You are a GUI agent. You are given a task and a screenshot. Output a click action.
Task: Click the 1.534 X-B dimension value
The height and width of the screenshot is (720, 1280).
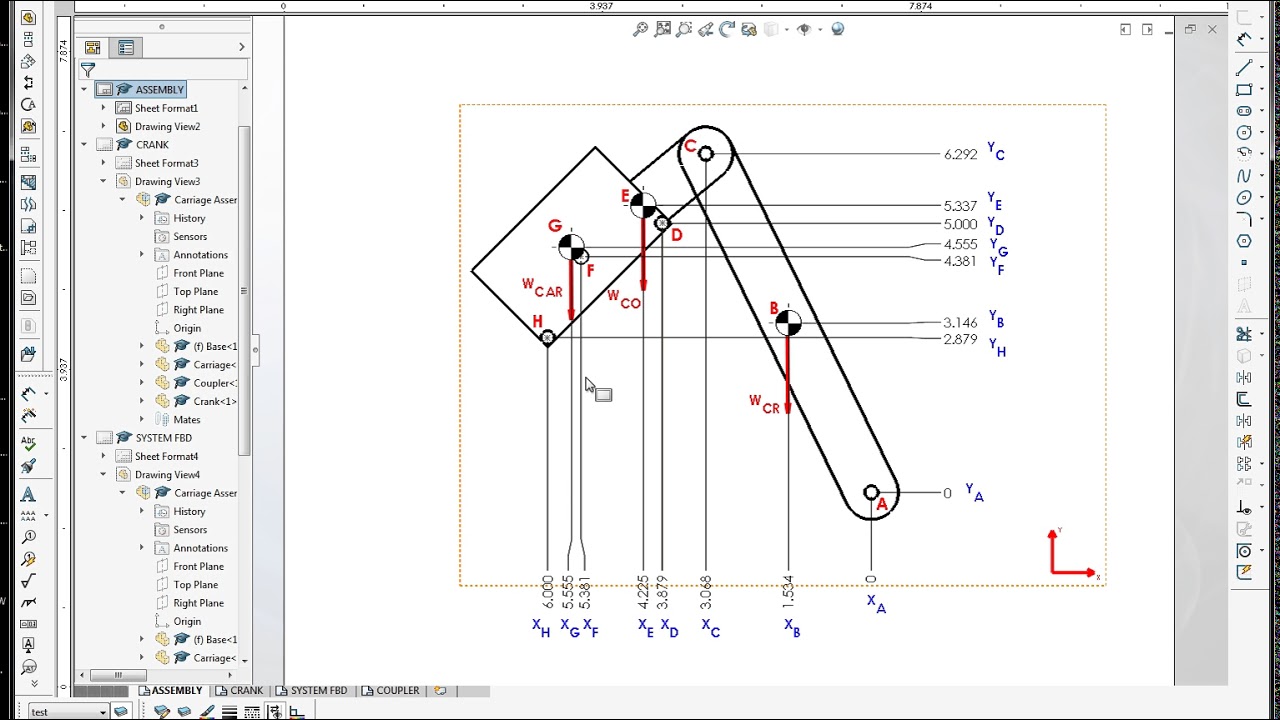[788, 592]
